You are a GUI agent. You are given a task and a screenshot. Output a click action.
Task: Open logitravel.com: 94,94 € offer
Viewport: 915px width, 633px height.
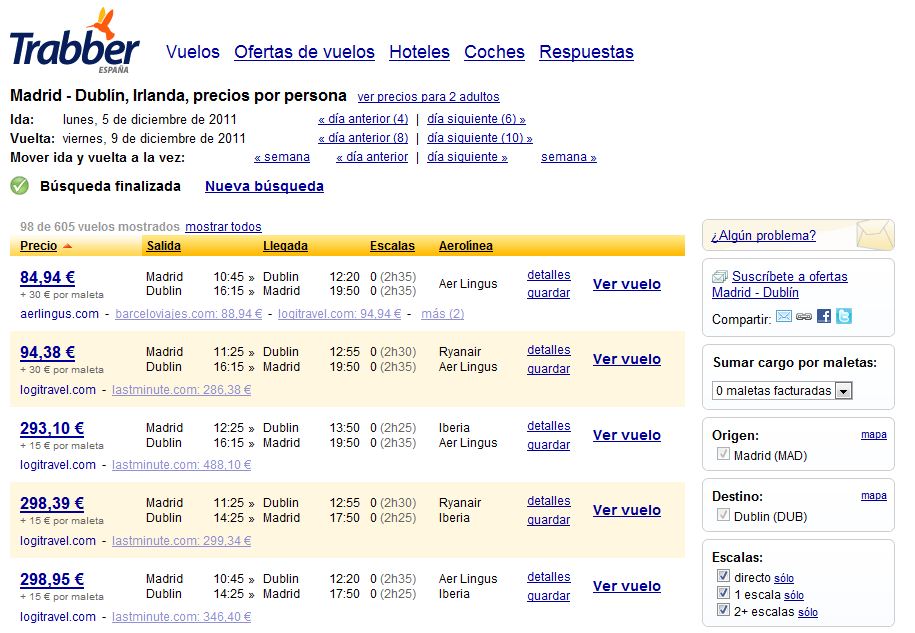click(340, 314)
